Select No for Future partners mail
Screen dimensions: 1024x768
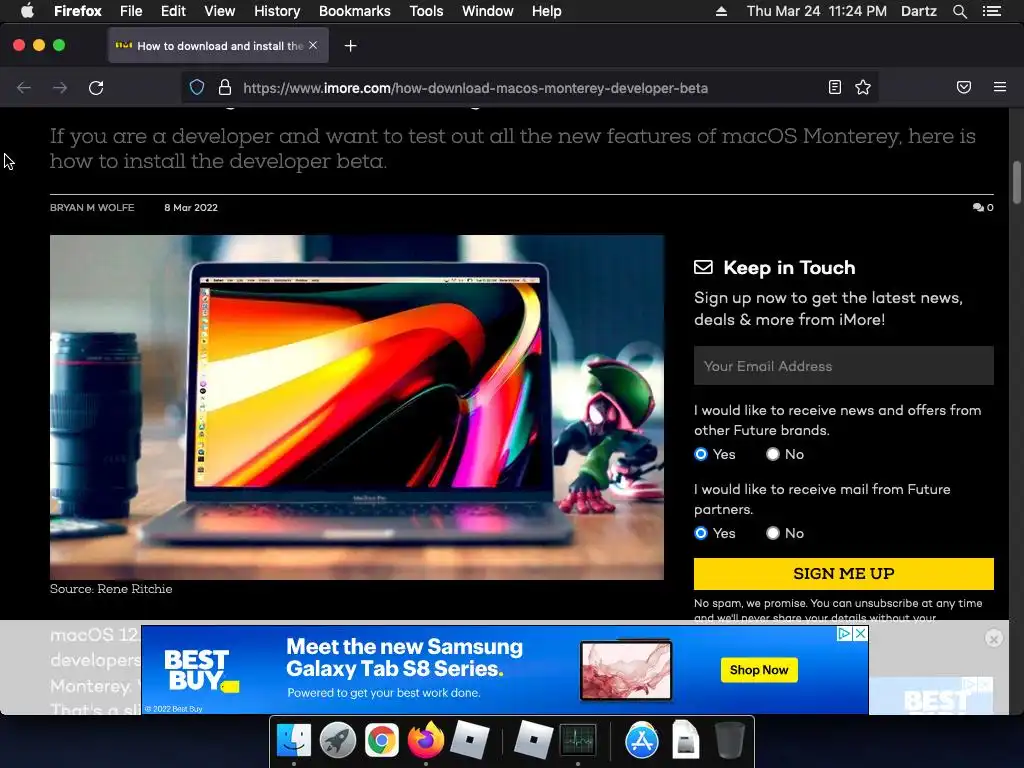[x=773, y=533]
